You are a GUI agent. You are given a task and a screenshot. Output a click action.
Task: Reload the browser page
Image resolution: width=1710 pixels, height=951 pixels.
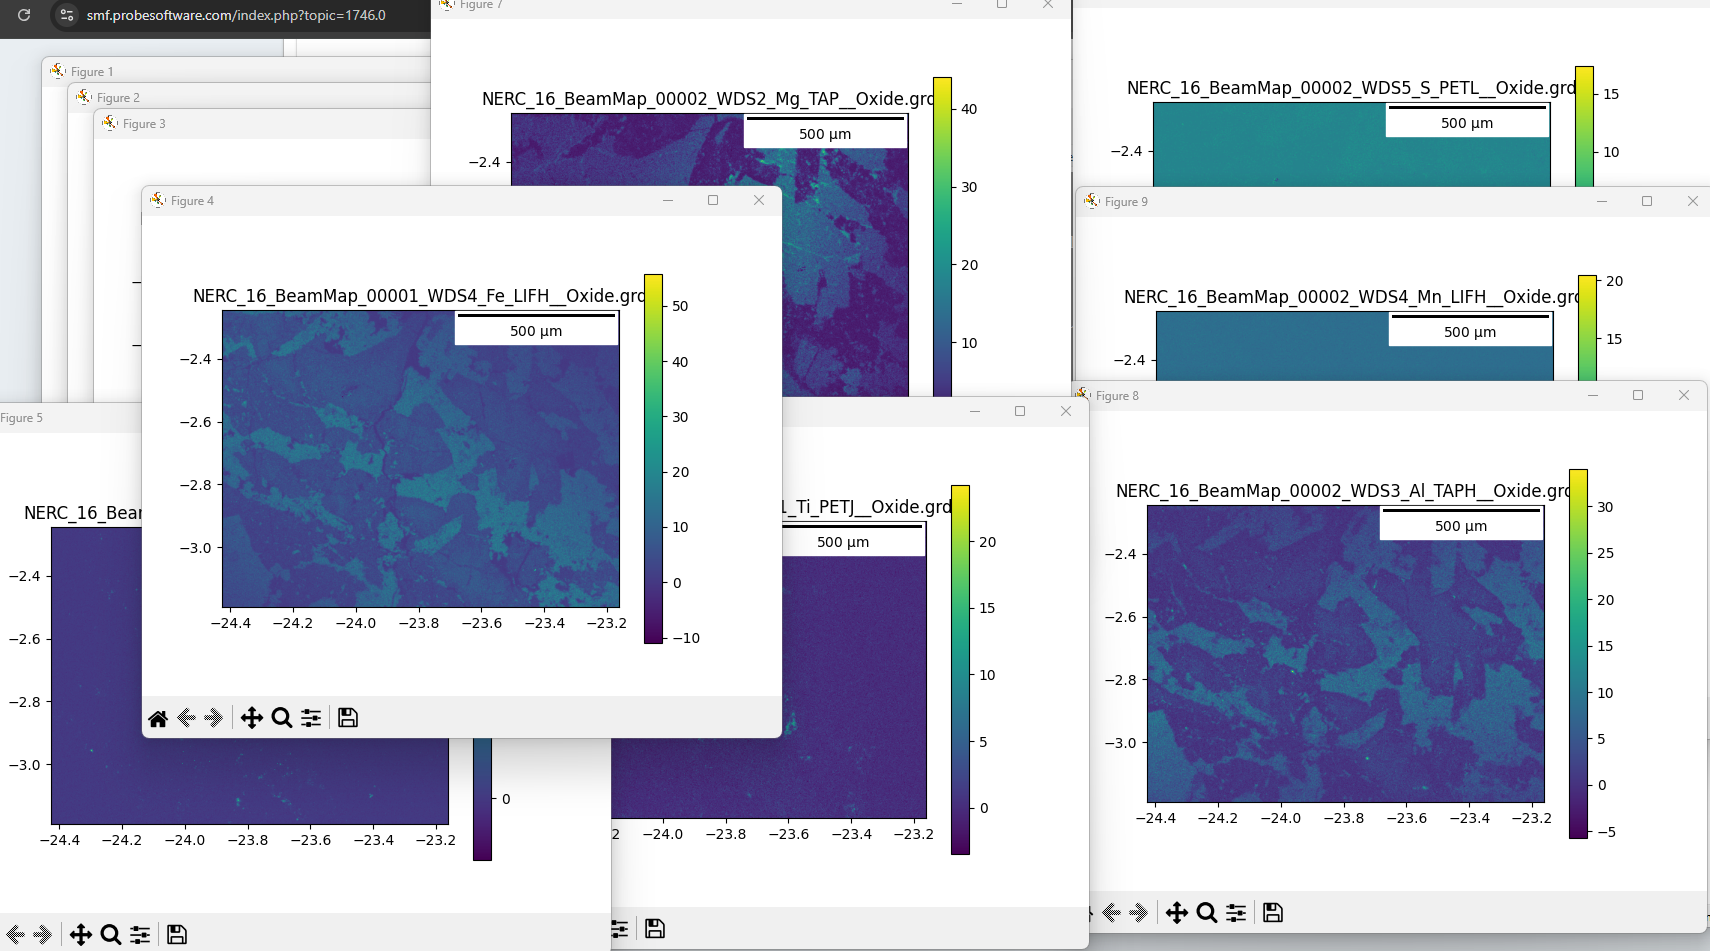[24, 15]
